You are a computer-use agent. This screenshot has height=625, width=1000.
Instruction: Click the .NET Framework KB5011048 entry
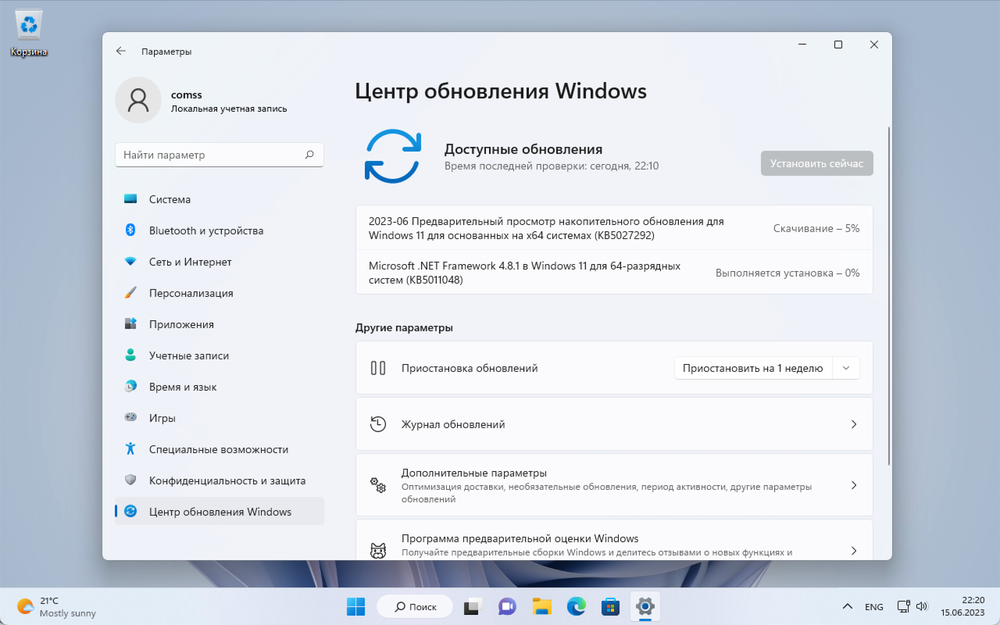click(524, 273)
